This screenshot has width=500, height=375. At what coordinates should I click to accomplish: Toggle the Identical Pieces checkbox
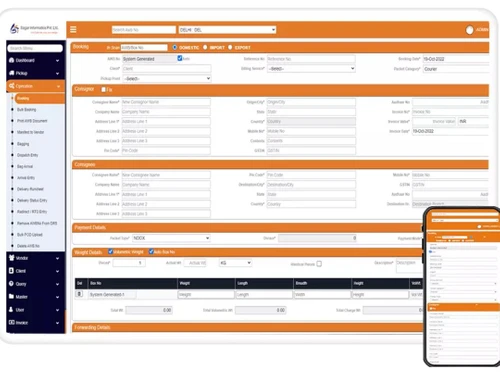[319, 264]
